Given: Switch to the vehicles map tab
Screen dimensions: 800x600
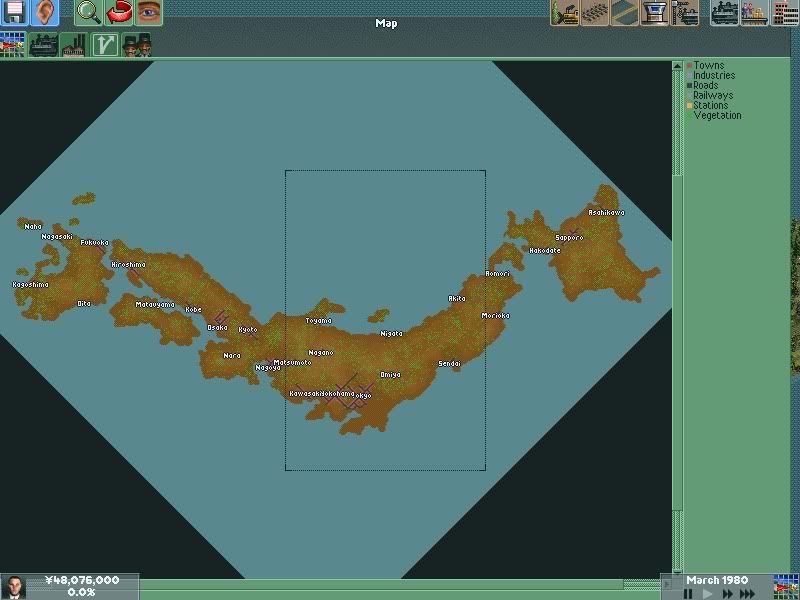Looking at the screenshot, I should (43, 45).
